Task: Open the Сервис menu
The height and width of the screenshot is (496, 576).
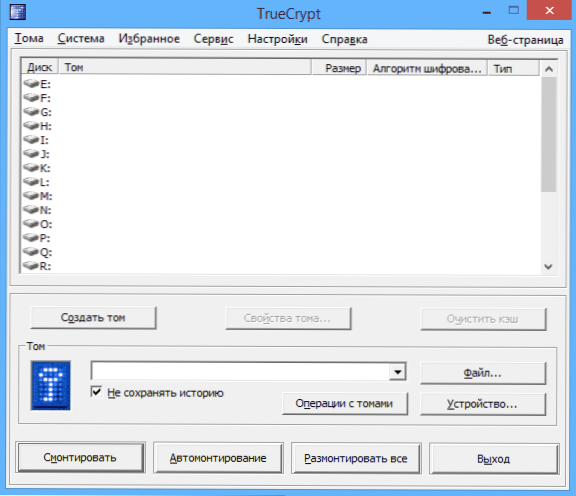Action: 213,39
